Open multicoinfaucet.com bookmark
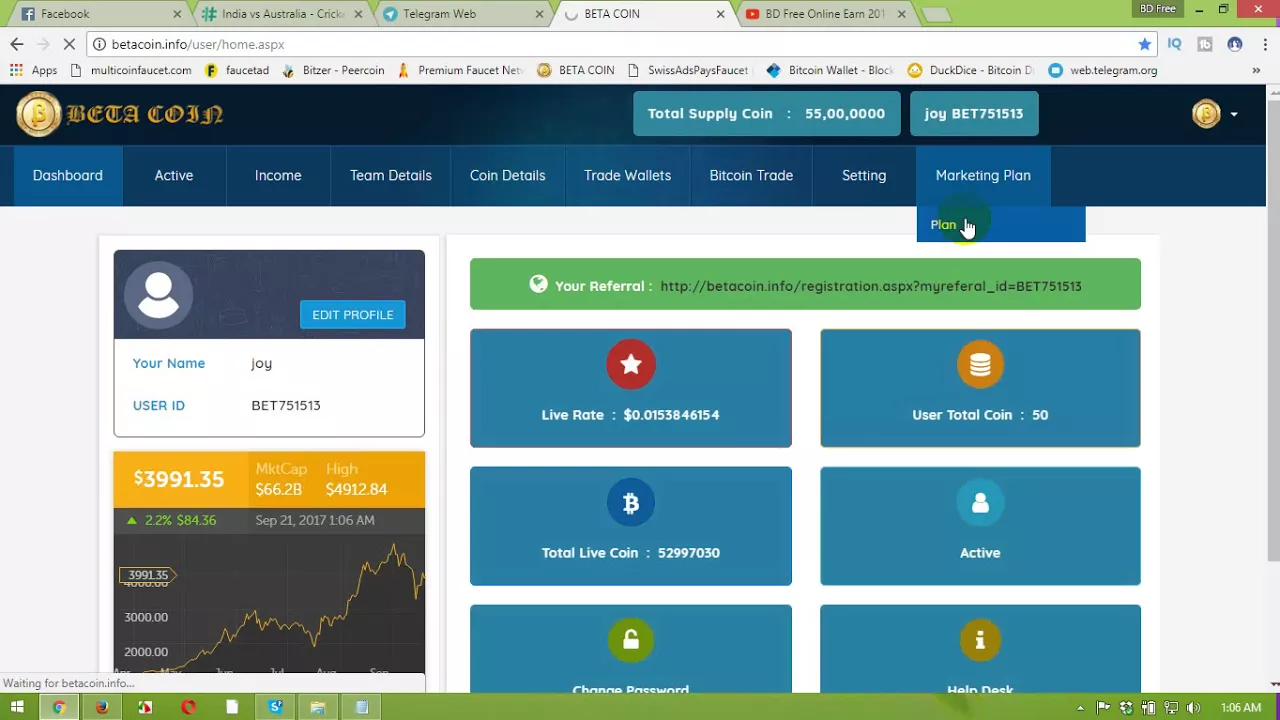 click(x=131, y=70)
